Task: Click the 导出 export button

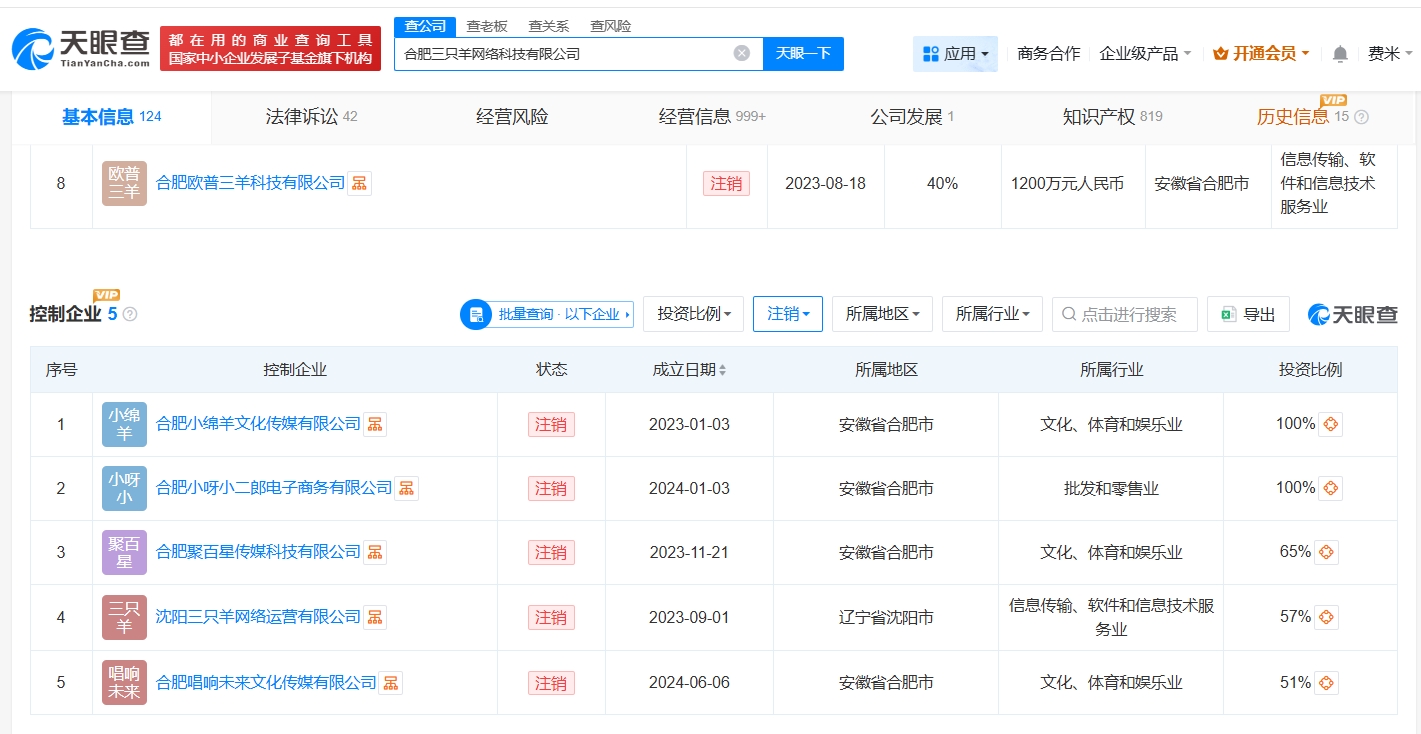Action: click(1248, 314)
